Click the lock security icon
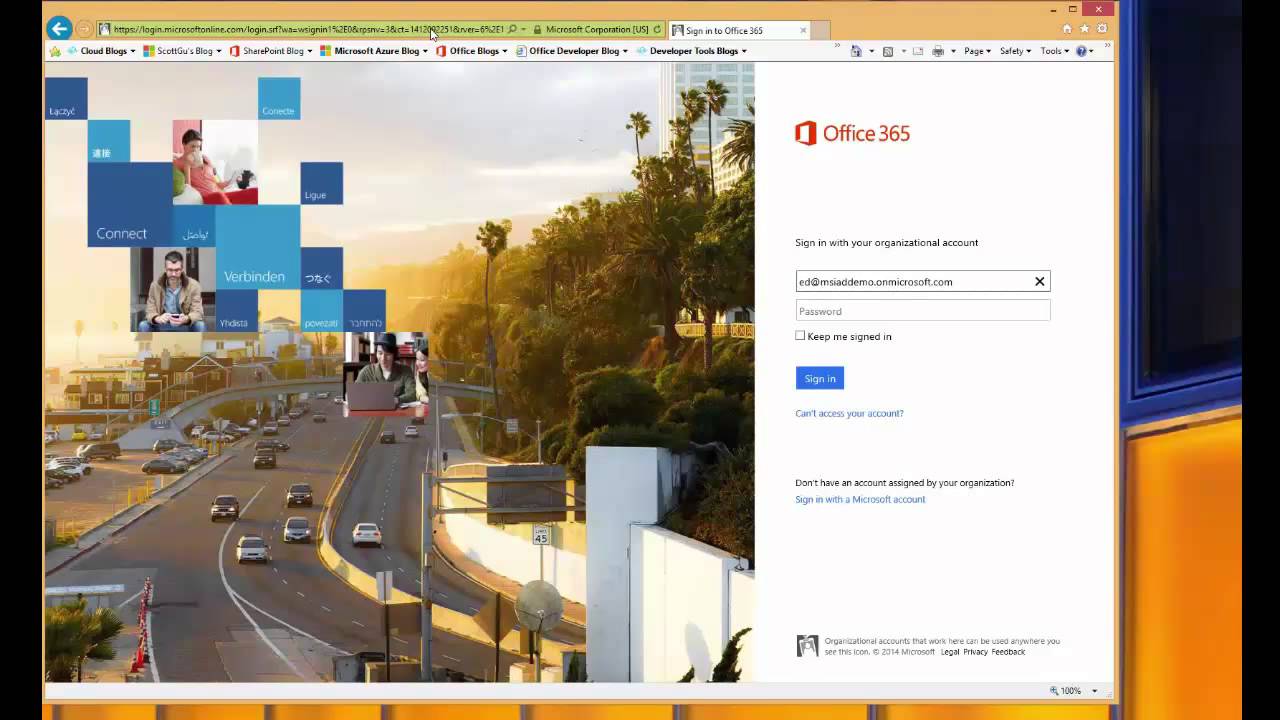The height and width of the screenshot is (720, 1280). tap(538, 30)
